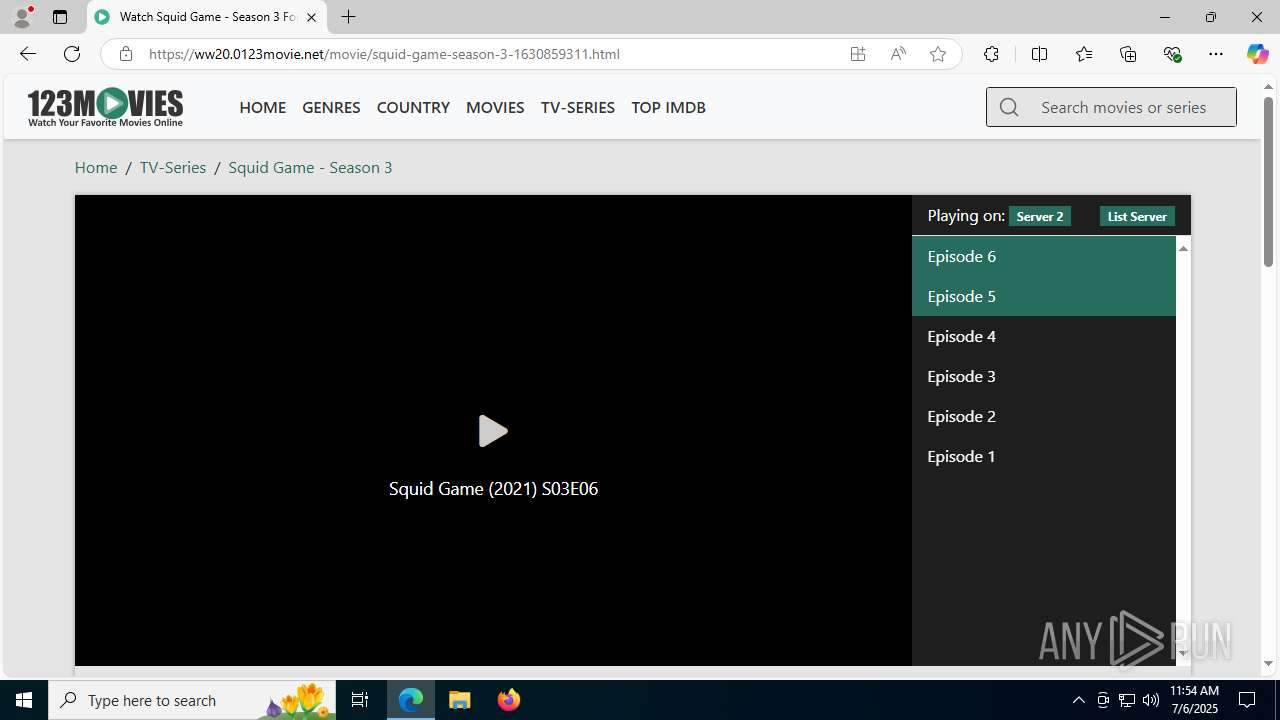Open the Extensions puzzle icon

click(991, 54)
